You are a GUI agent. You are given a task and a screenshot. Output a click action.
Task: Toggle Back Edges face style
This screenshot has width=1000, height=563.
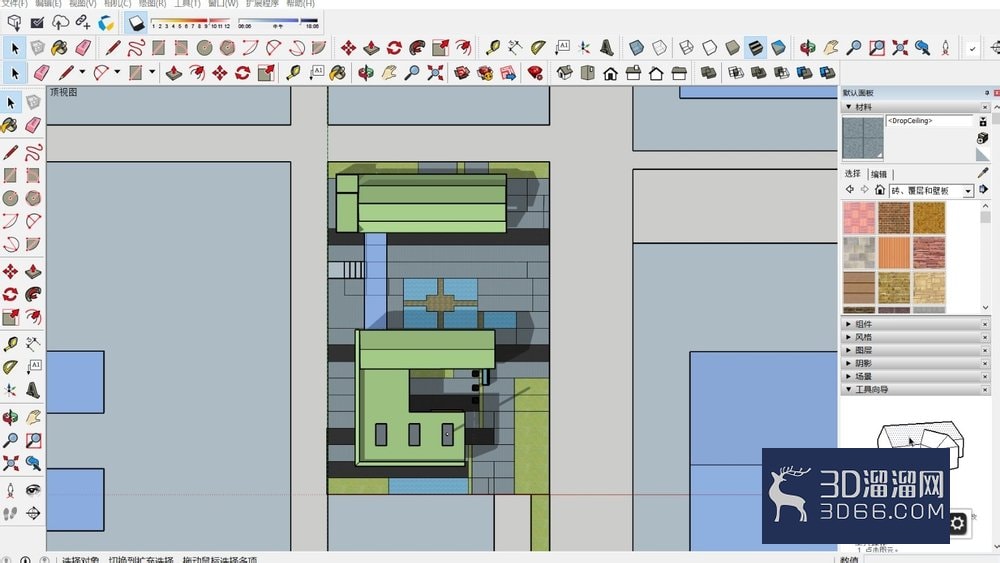[x=659, y=48]
